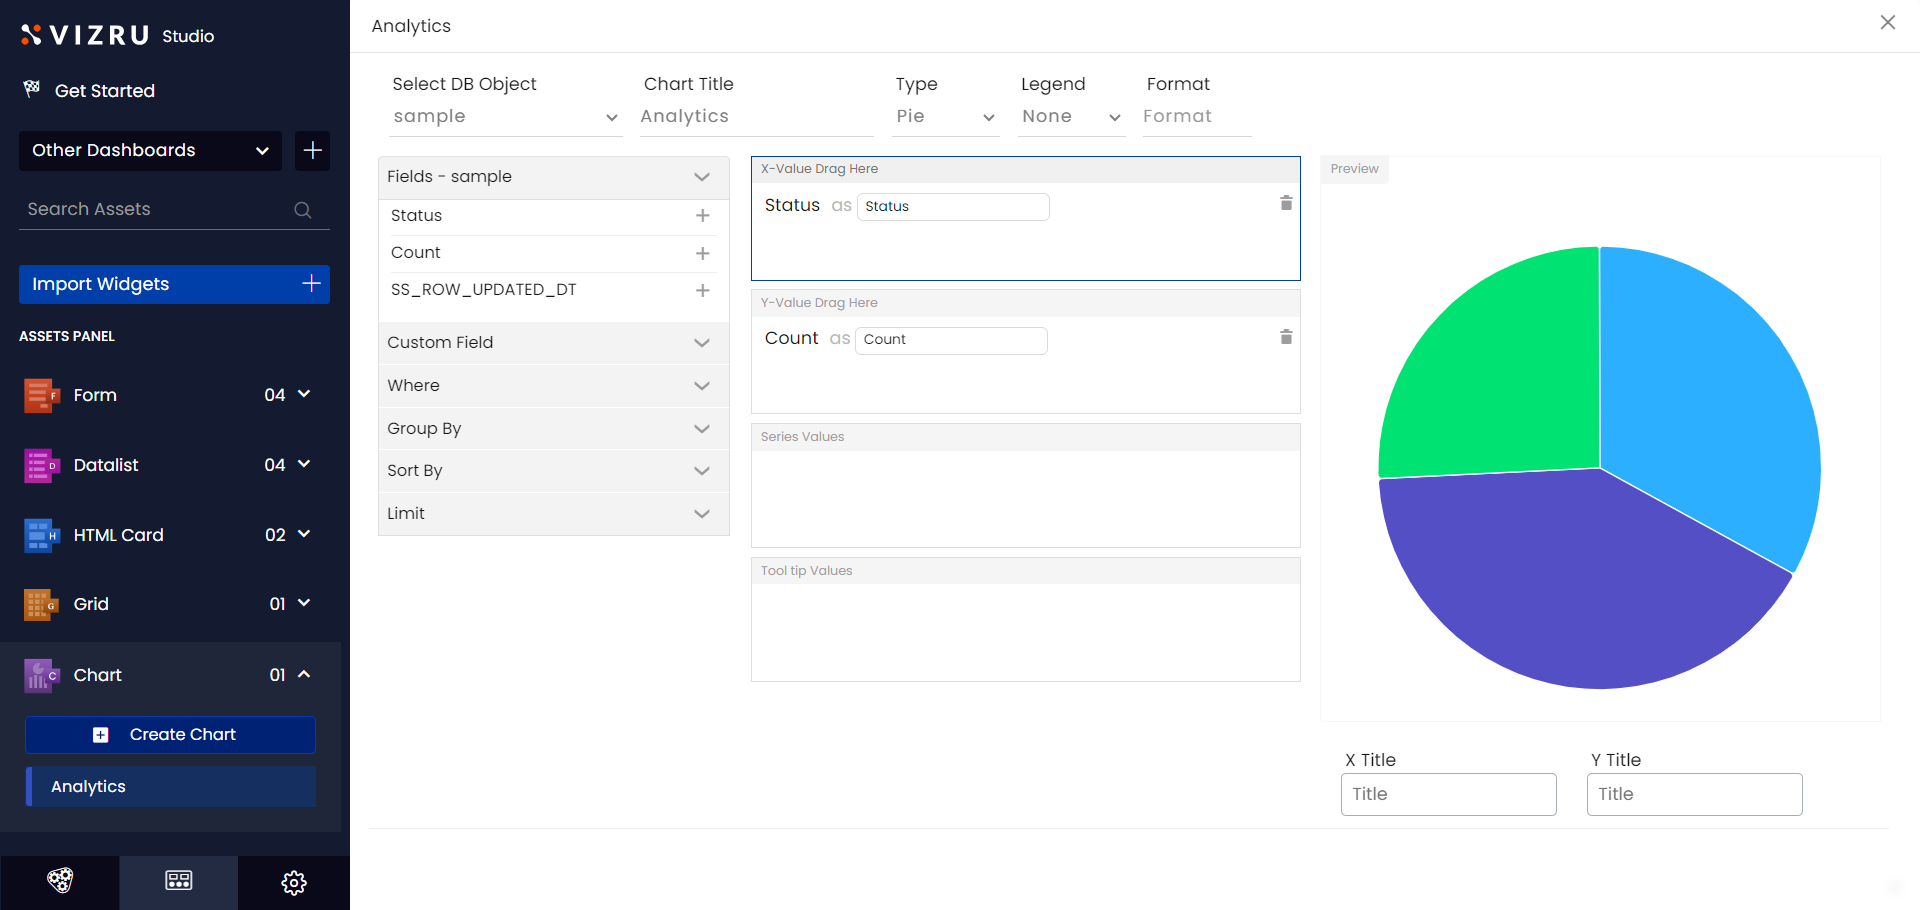Screen dimensions: 1920x910
Task: Select Analytics chart in the sidebar
Action: [171, 787]
